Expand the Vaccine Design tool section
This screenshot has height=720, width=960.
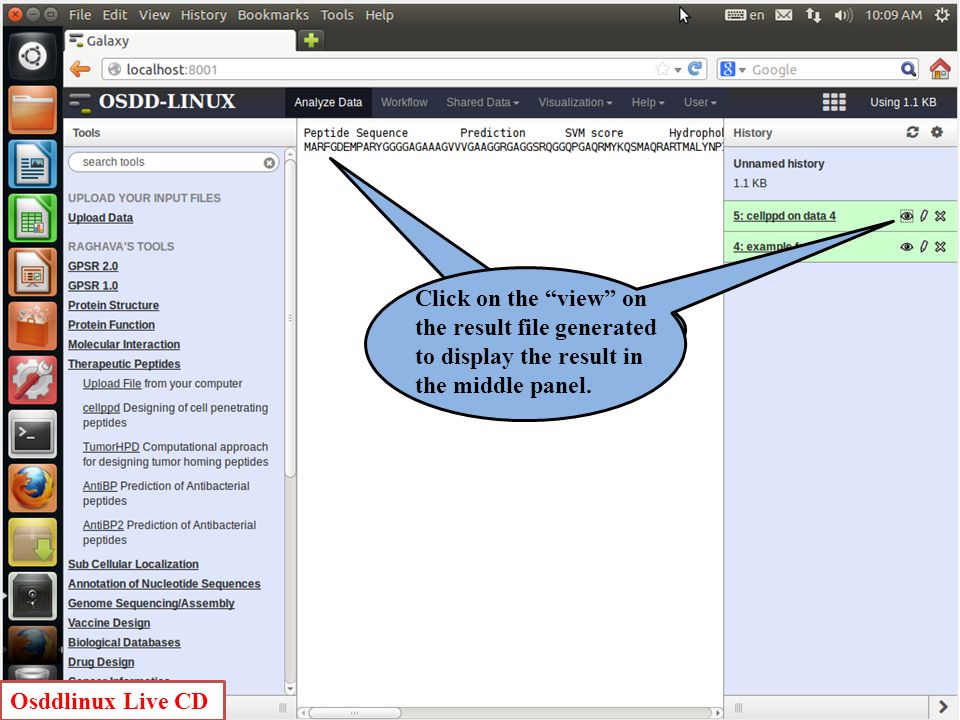coord(109,623)
